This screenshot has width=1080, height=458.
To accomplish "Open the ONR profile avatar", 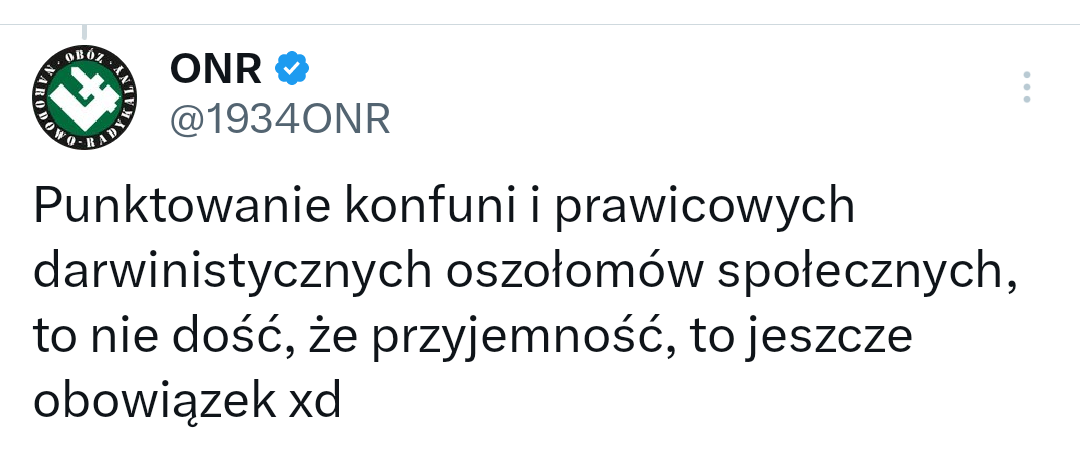I will [85, 96].
